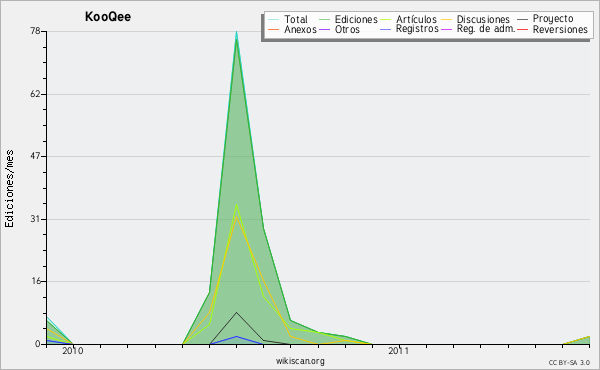Click the CC BY-SA 3.0 license text

tap(569, 363)
